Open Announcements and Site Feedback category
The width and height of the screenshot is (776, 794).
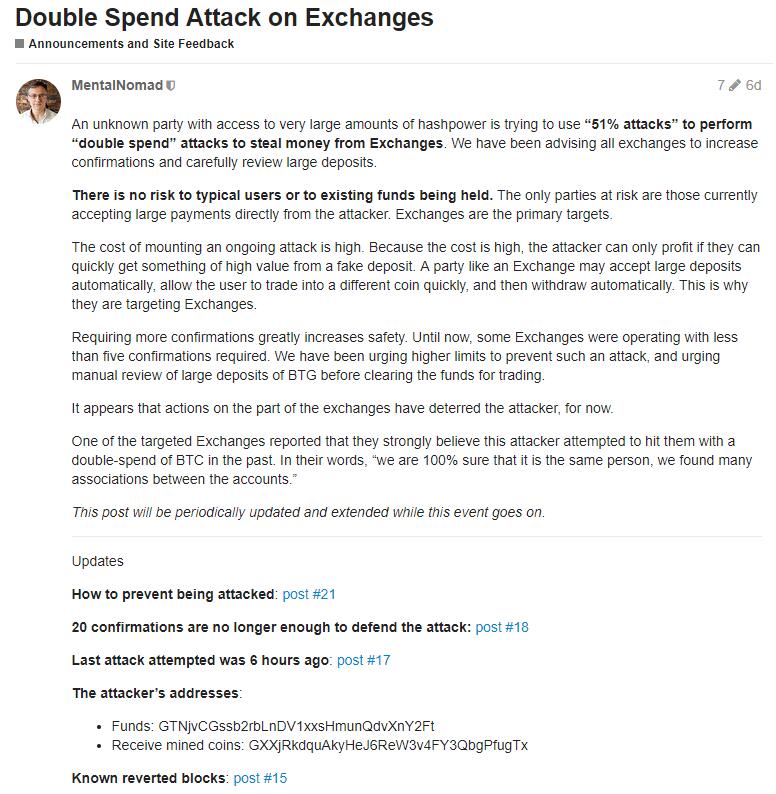pyautogui.click(x=131, y=44)
